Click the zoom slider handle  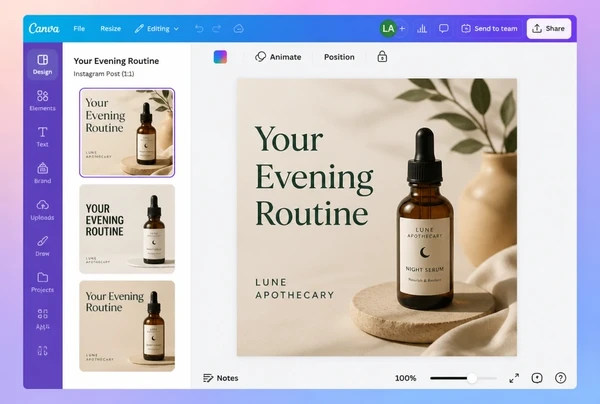pos(472,378)
